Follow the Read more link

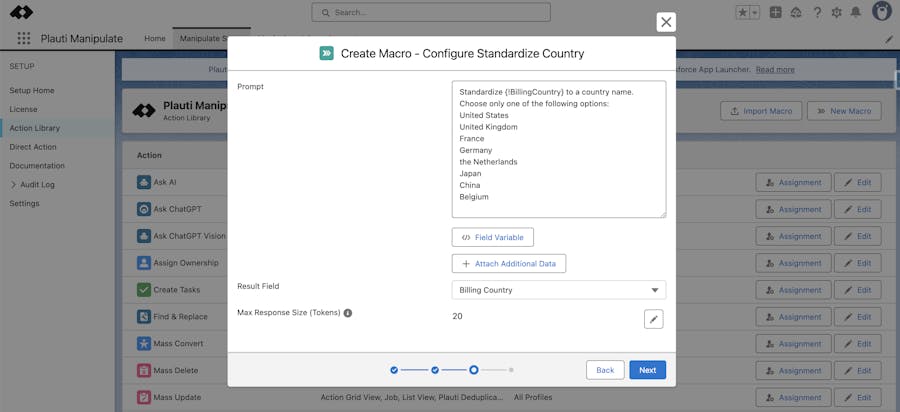tap(775, 69)
